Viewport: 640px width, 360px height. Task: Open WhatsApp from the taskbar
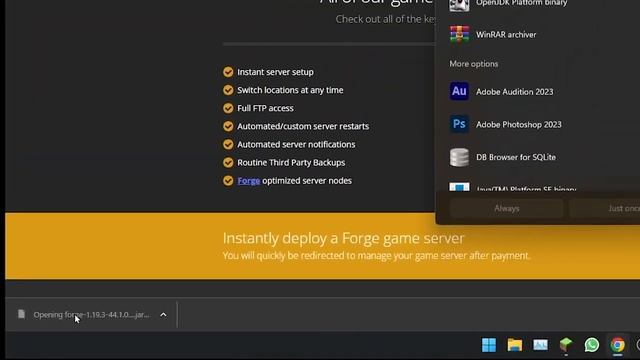592,345
